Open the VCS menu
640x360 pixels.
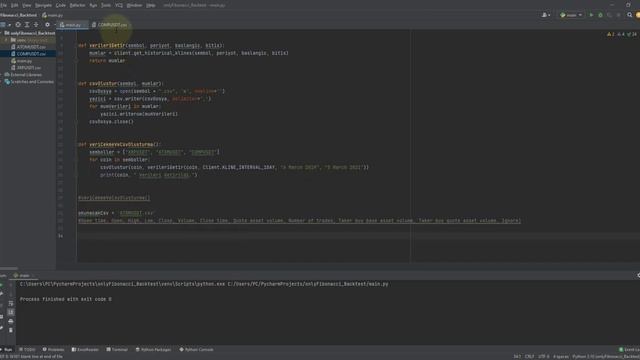click(119, 5)
